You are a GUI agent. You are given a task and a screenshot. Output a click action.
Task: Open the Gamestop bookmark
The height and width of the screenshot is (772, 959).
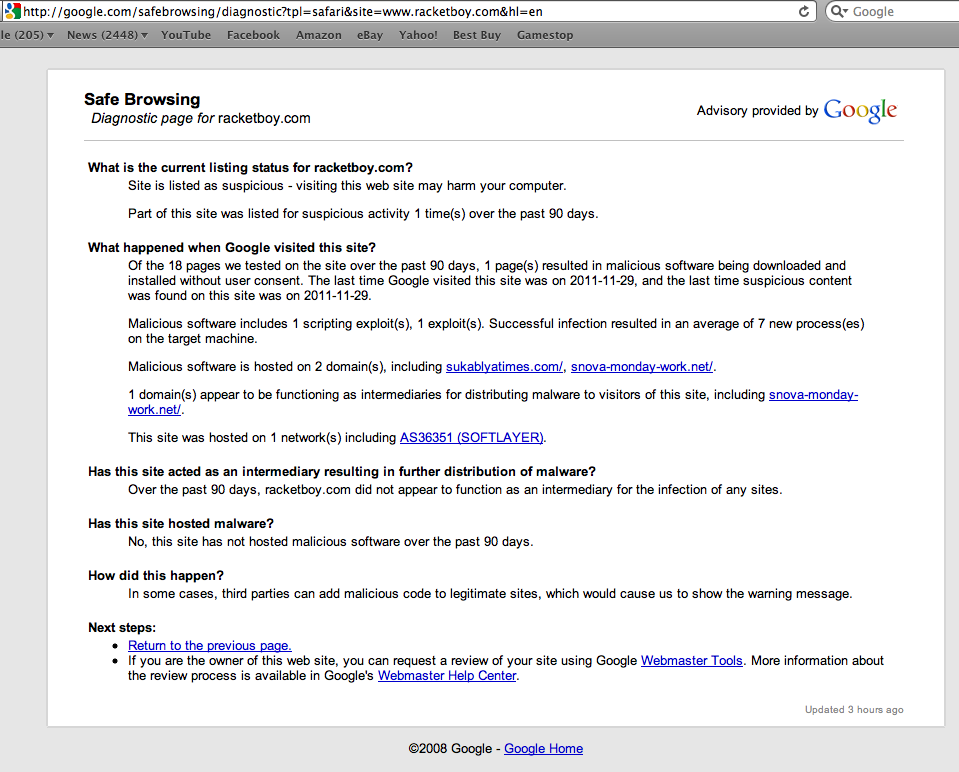pyautogui.click(x=545, y=35)
